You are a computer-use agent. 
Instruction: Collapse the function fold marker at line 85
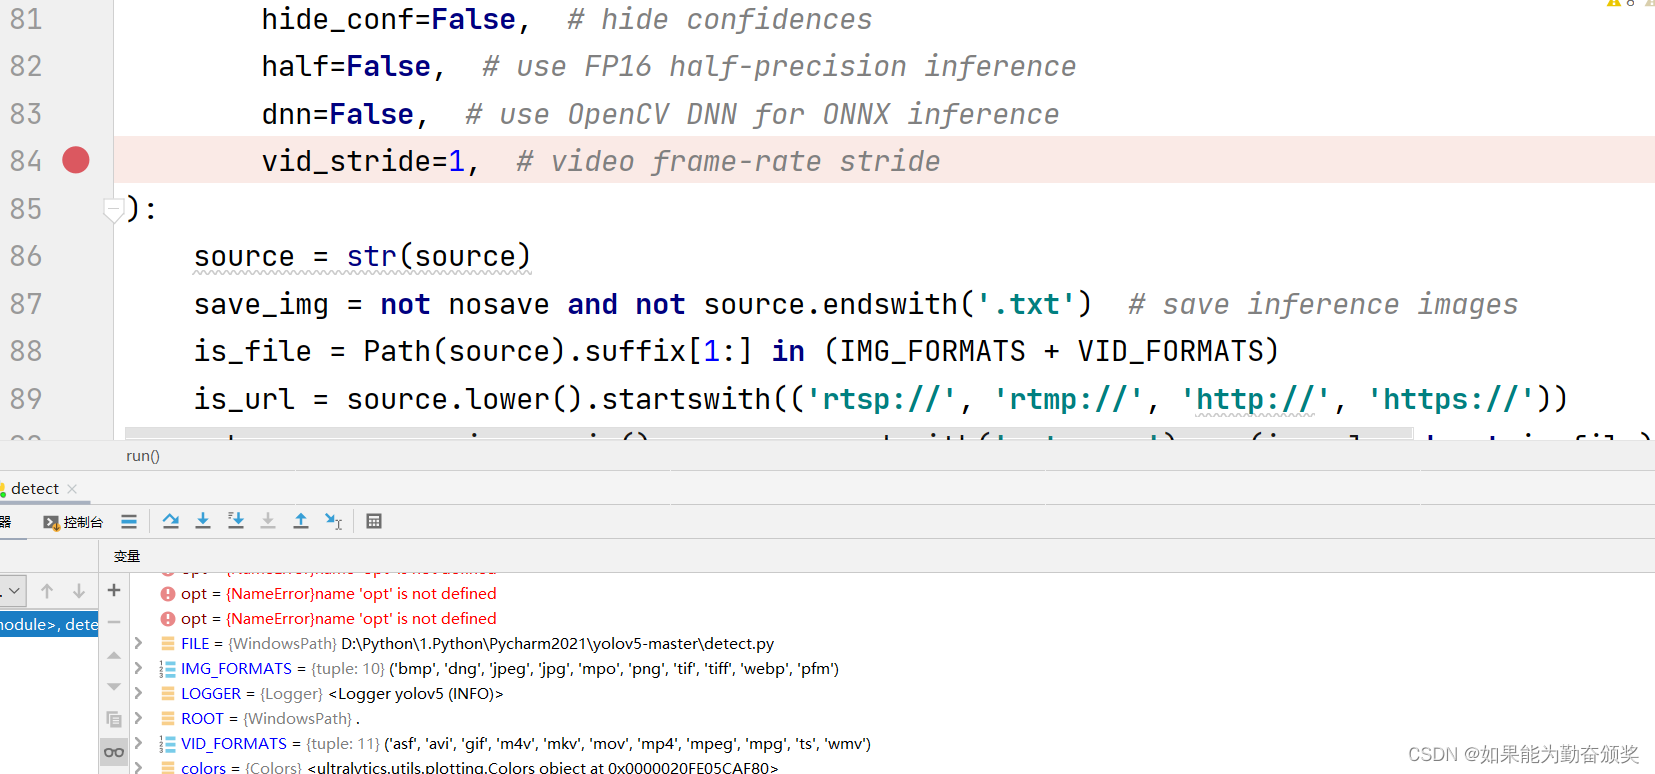click(114, 209)
